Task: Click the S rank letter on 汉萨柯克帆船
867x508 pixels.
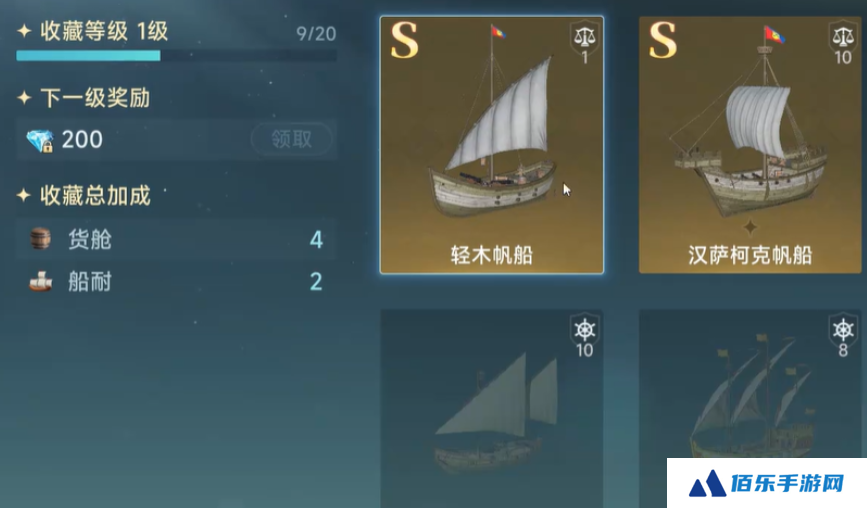Action: pyautogui.click(x=662, y=40)
